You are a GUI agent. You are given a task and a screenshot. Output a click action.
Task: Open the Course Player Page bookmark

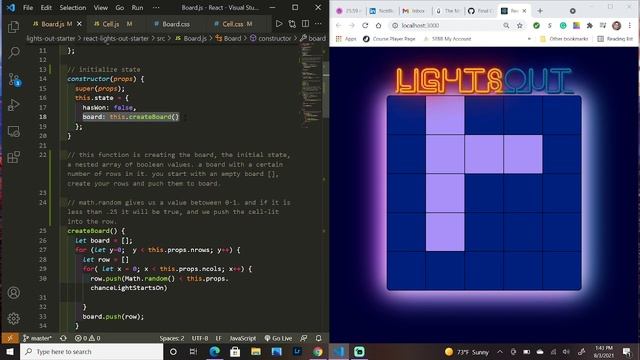coord(389,39)
